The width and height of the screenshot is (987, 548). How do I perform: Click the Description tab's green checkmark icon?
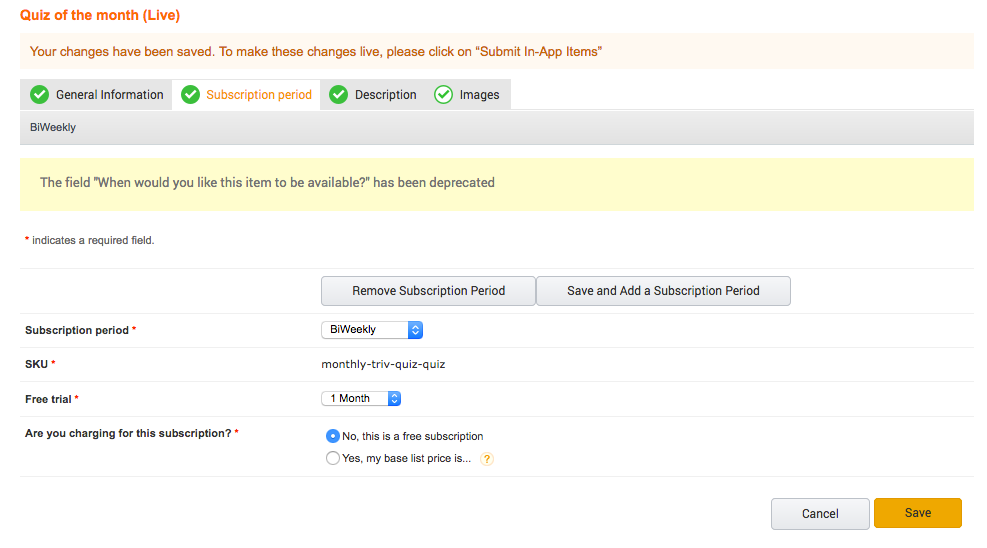coord(338,95)
